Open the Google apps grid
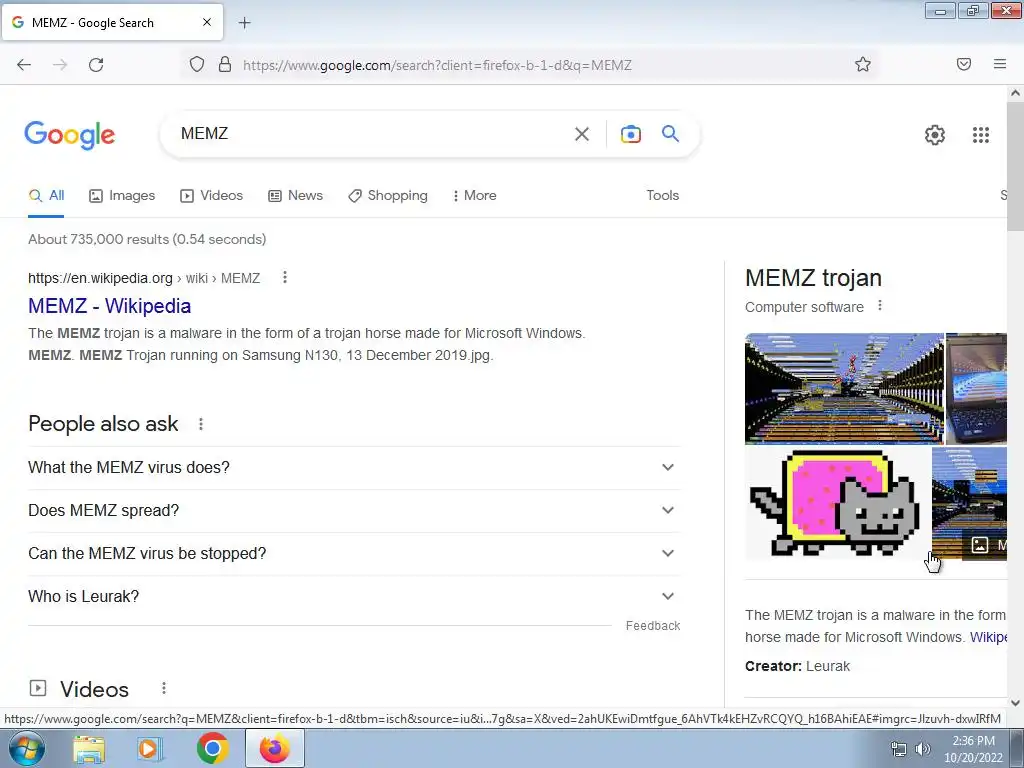Viewport: 1024px width, 768px height. [x=981, y=135]
